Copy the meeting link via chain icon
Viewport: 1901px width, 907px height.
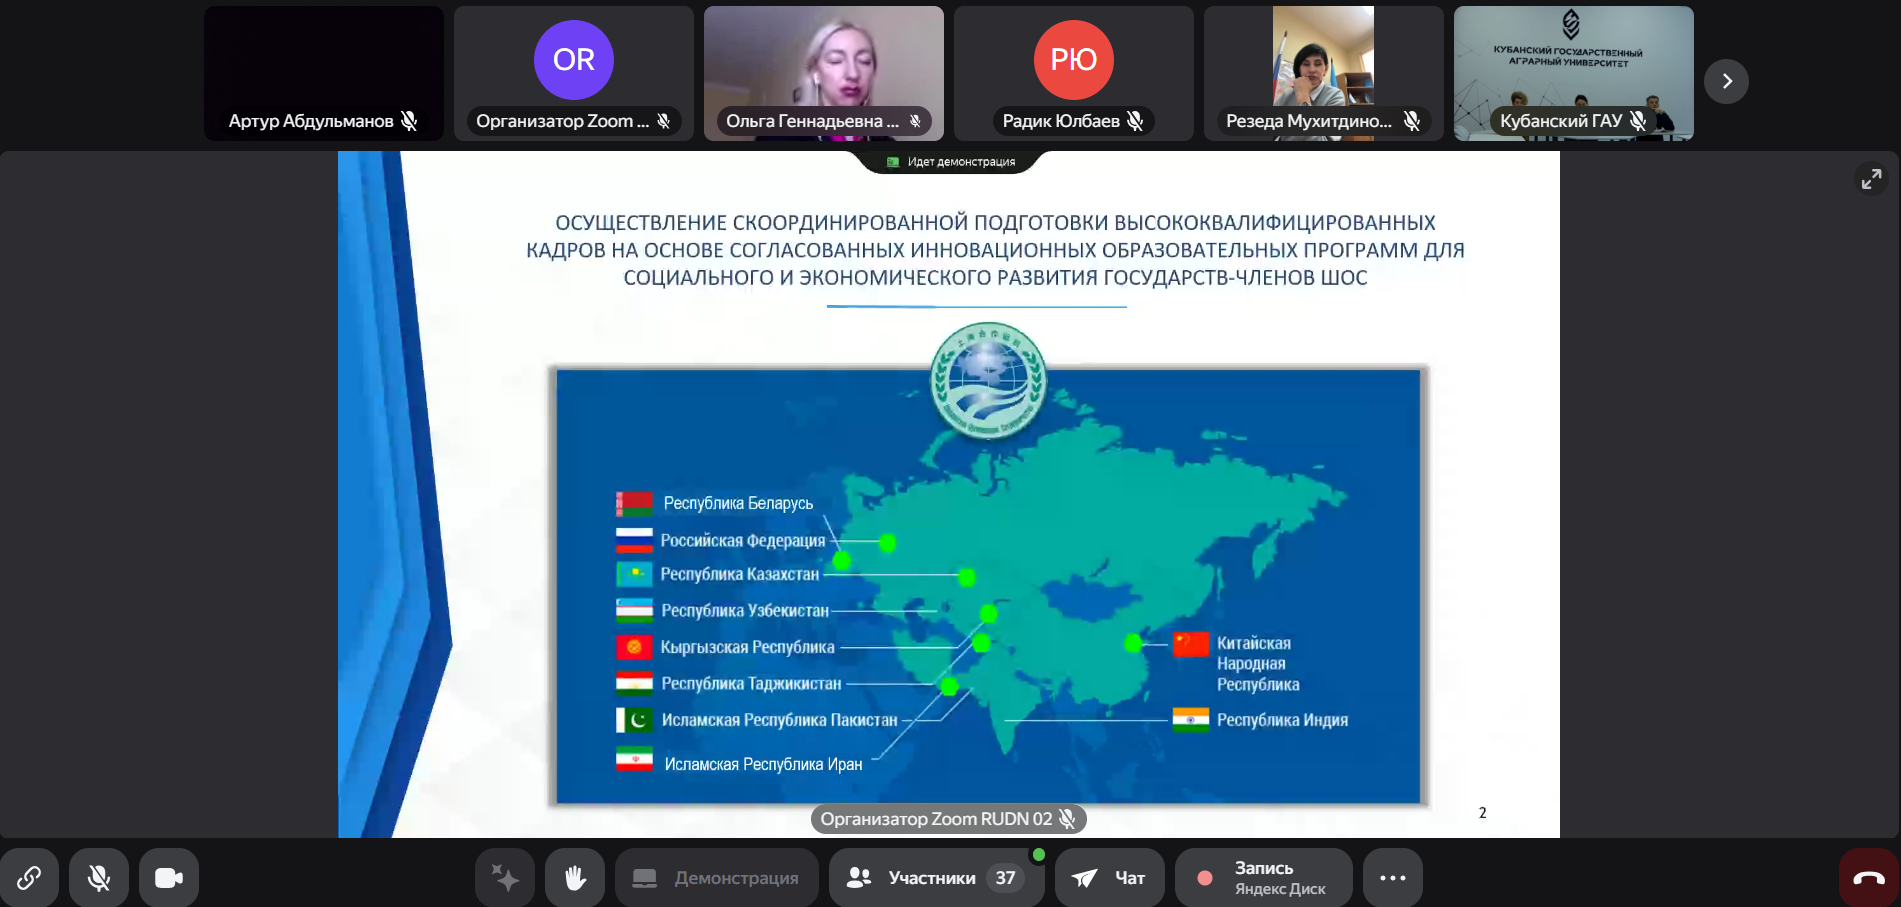[29, 878]
